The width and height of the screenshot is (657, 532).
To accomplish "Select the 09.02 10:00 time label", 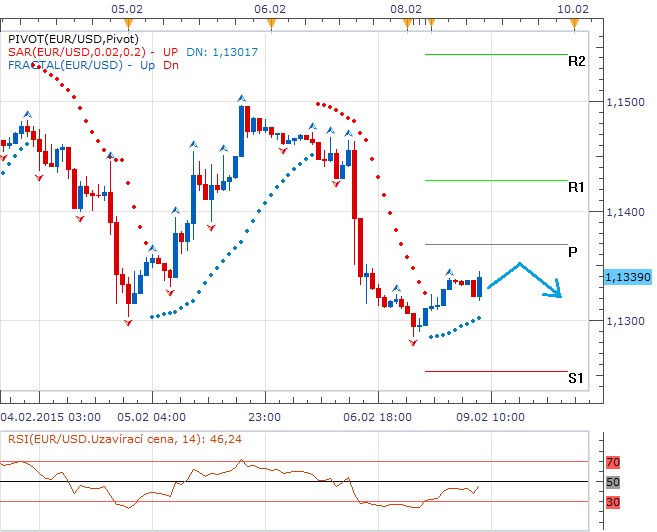I will [x=490, y=417].
